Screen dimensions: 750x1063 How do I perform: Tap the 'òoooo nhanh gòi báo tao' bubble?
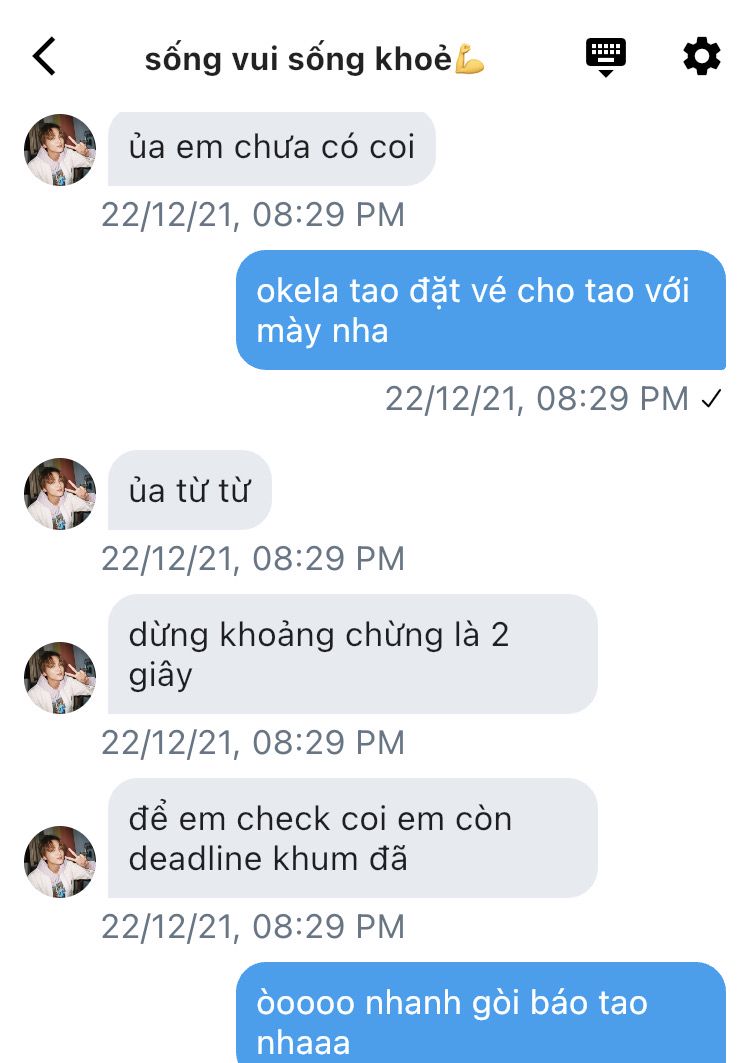tap(481, 1013)
